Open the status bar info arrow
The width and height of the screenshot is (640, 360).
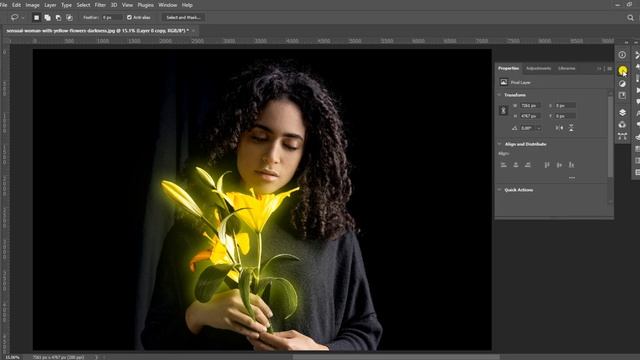click(x=97, y=357)
